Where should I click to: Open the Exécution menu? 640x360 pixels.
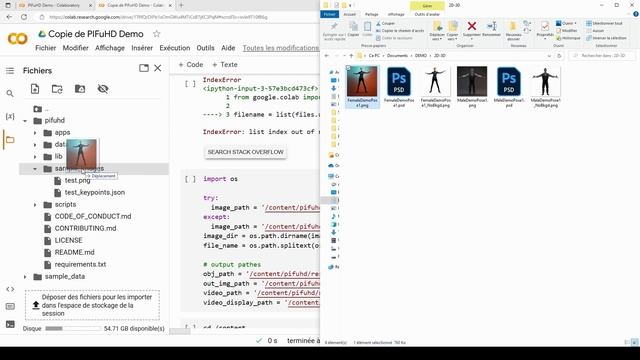[x=175, y=48]
